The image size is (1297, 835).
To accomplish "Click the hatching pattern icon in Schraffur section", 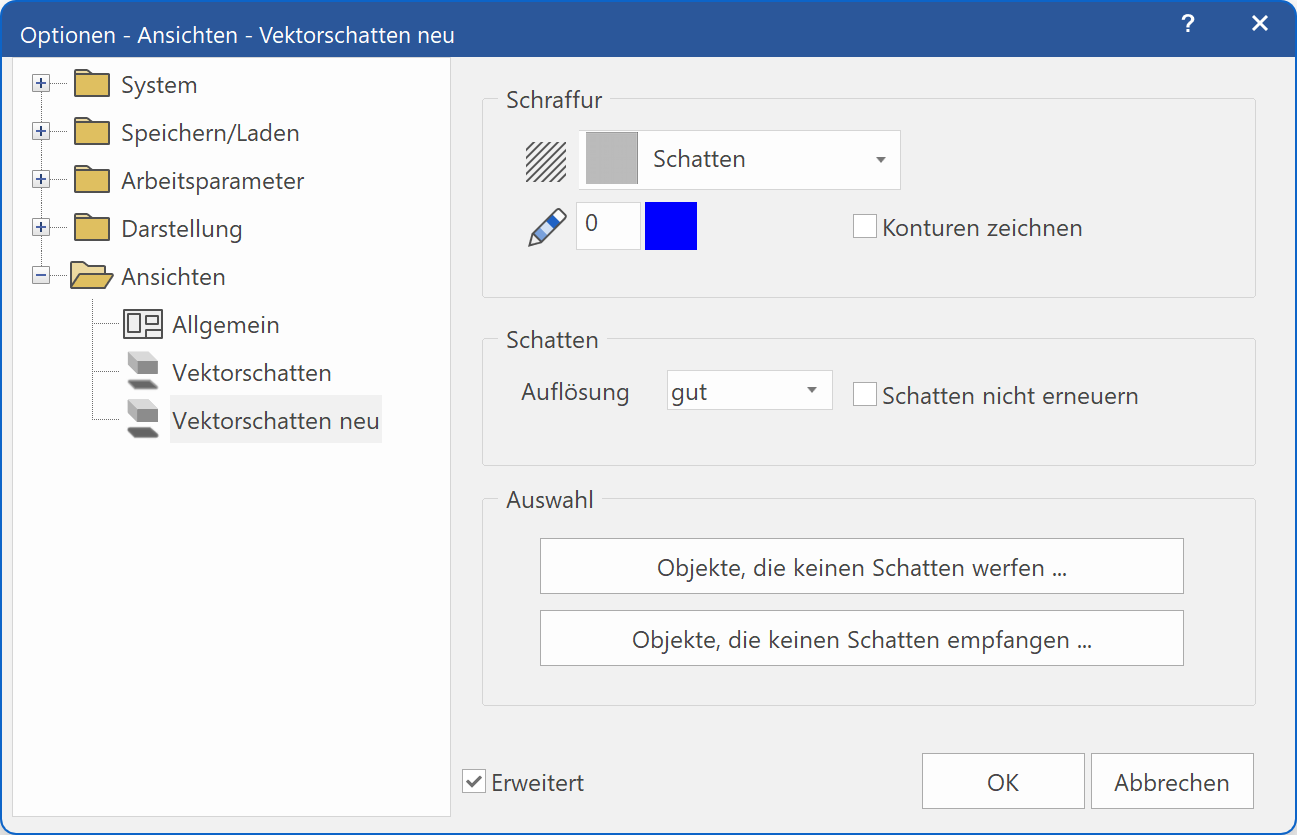I will coord(544,159).
